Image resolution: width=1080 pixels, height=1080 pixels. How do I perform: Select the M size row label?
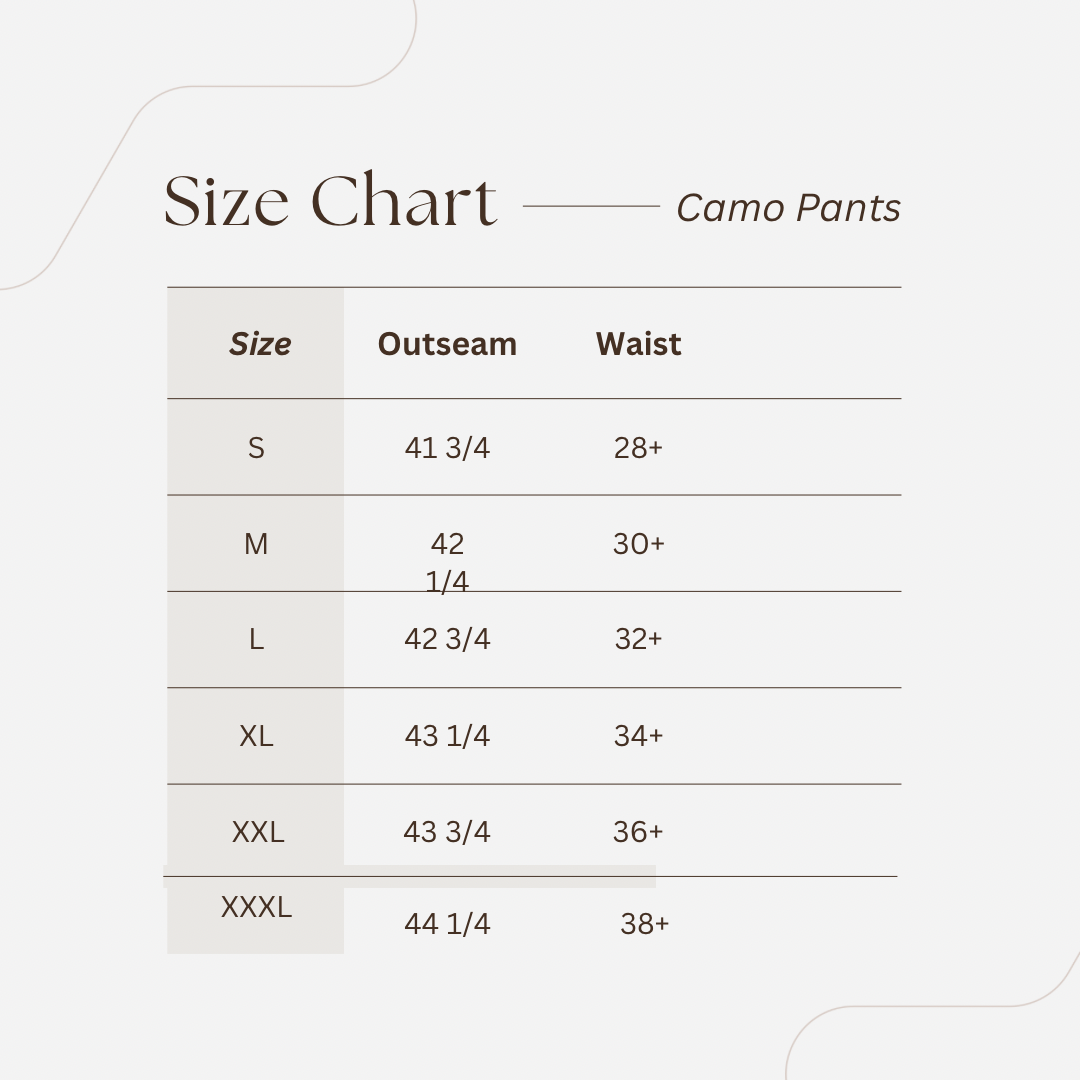click(256, 544)
